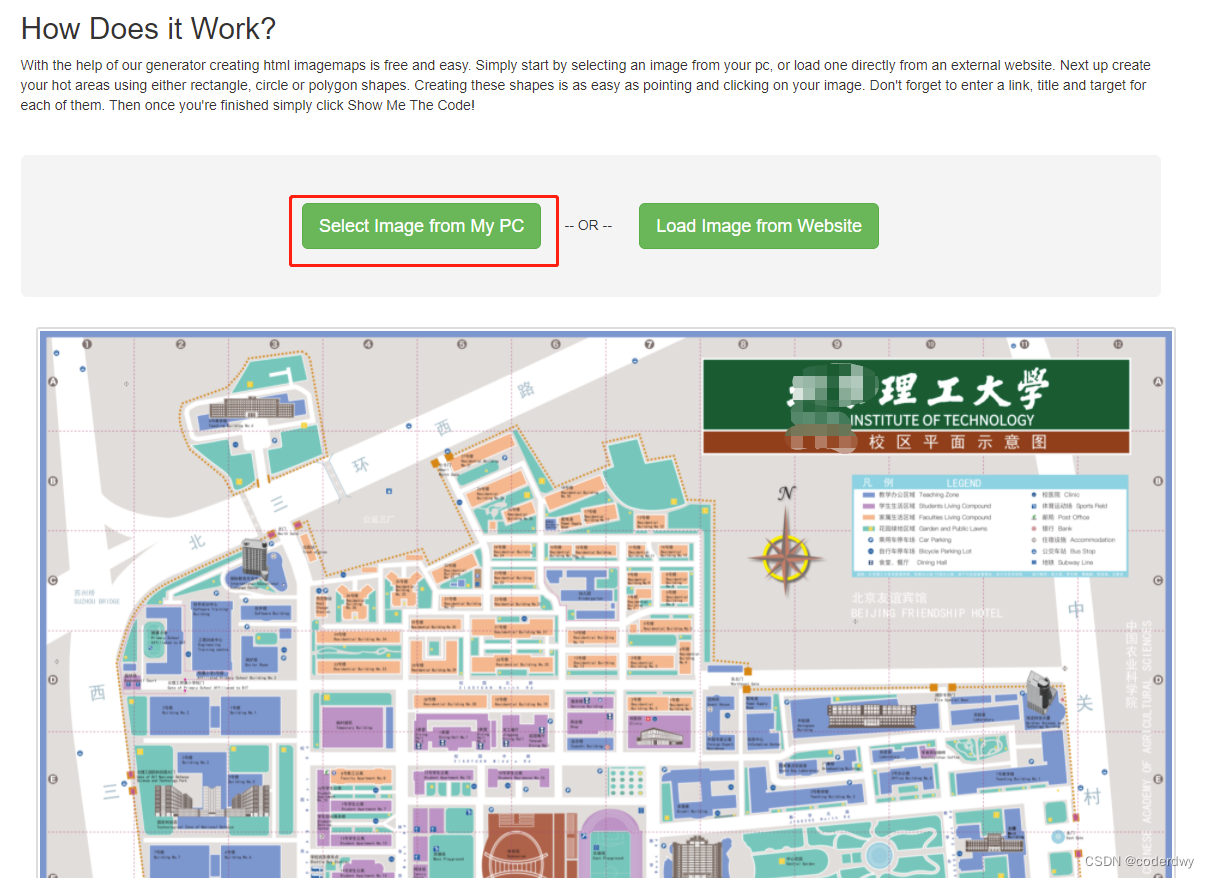Click the Post Office legend icon
Screen dimensions: 1209x878
1034,517
